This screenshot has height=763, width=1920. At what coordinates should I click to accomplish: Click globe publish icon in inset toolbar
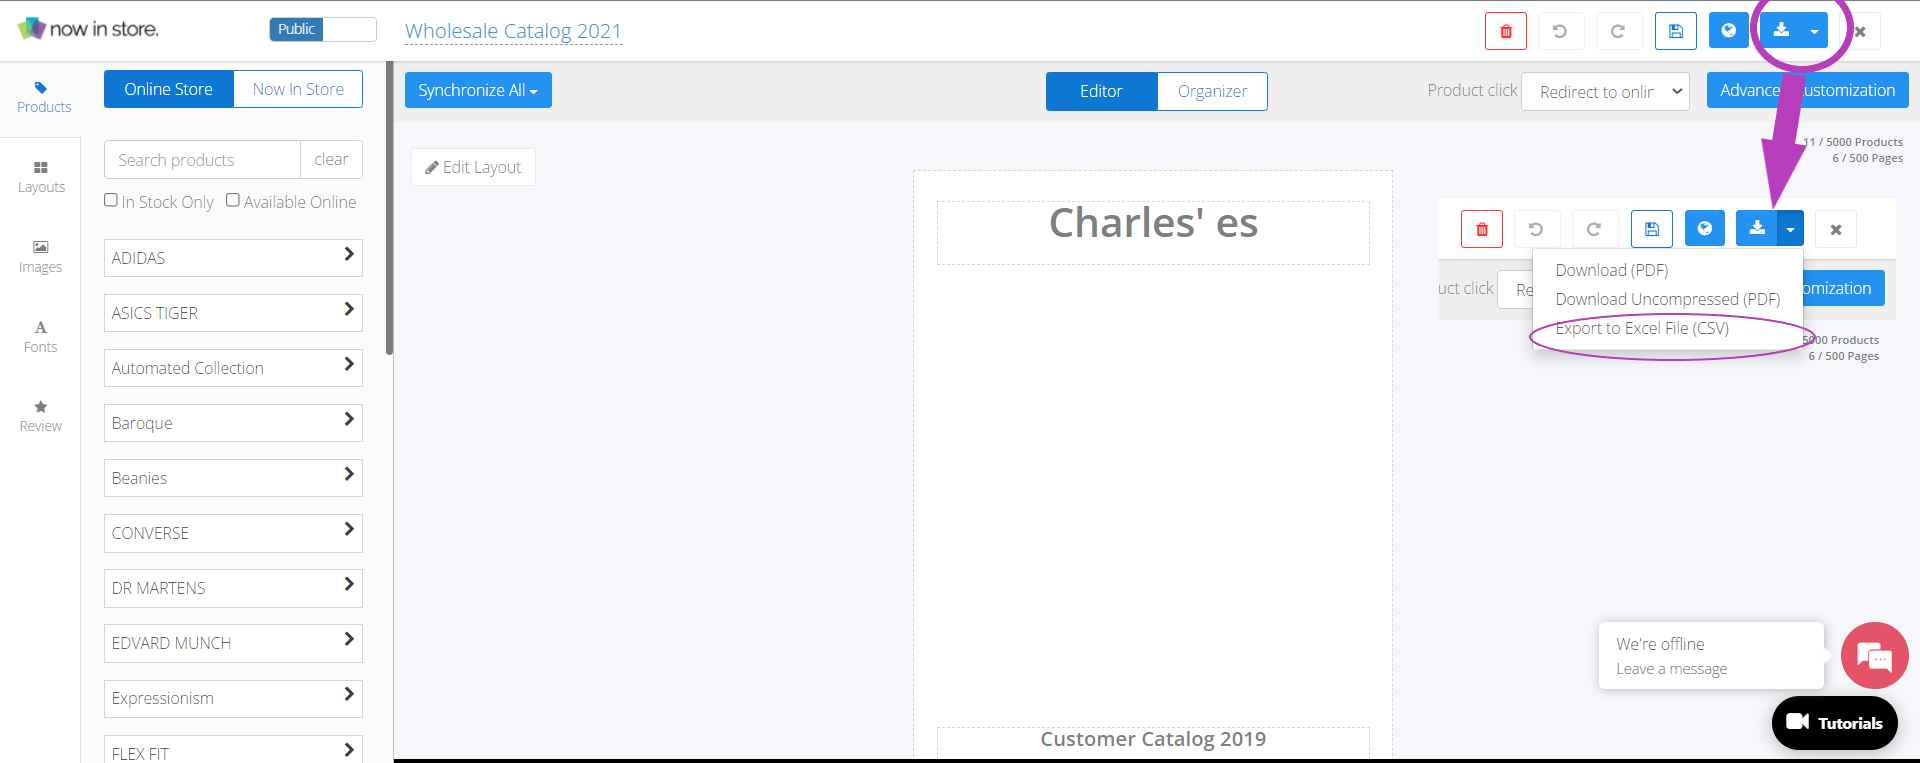tap(1705, 229)
